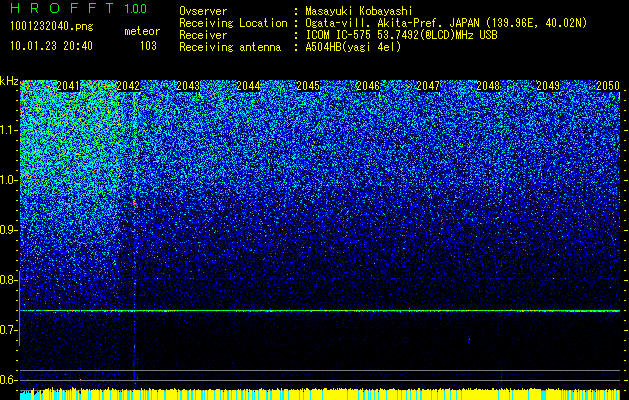Select the observer name Masayuki Kobayashi

tap(359, 12)
